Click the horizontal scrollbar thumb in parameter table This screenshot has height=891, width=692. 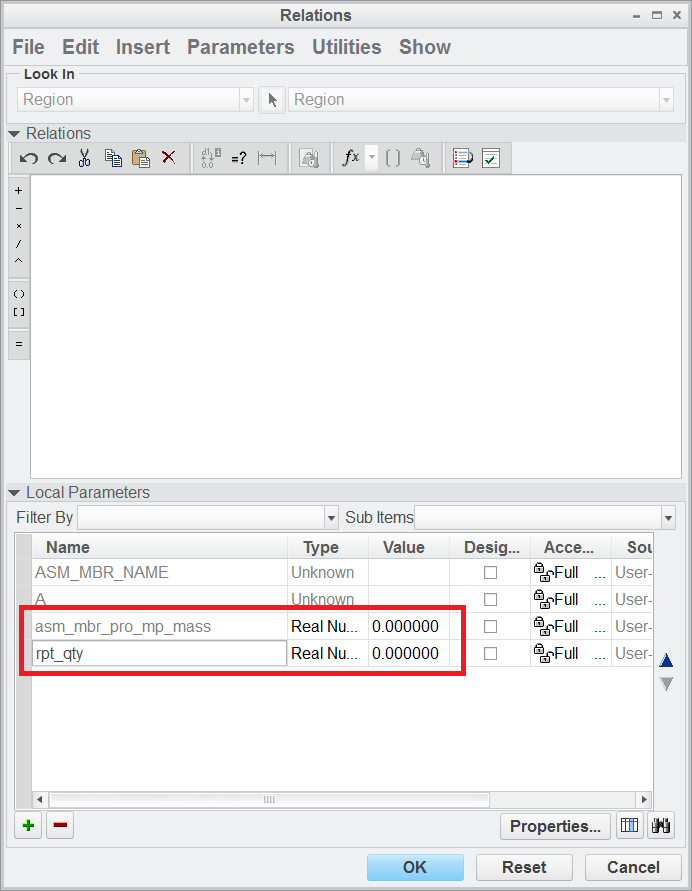[x=269, y=800]
